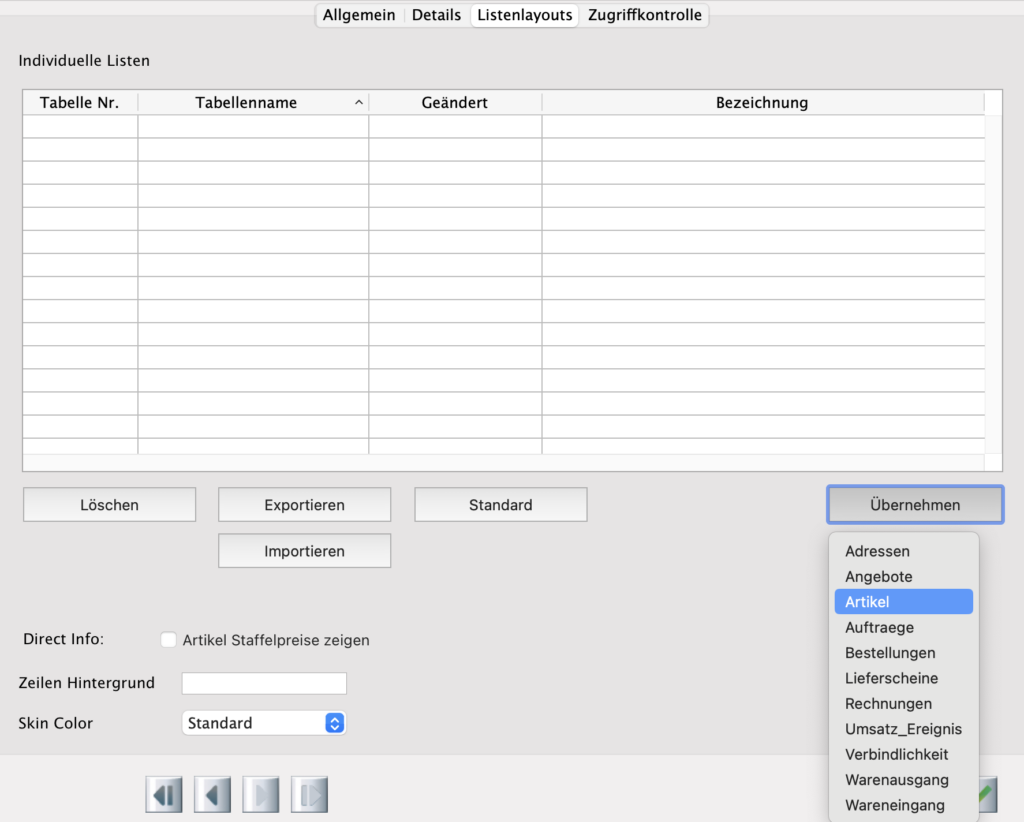Screen dimensions: 1024x822
Task: Click the previous record arrow icon
Action: point(212,795)
